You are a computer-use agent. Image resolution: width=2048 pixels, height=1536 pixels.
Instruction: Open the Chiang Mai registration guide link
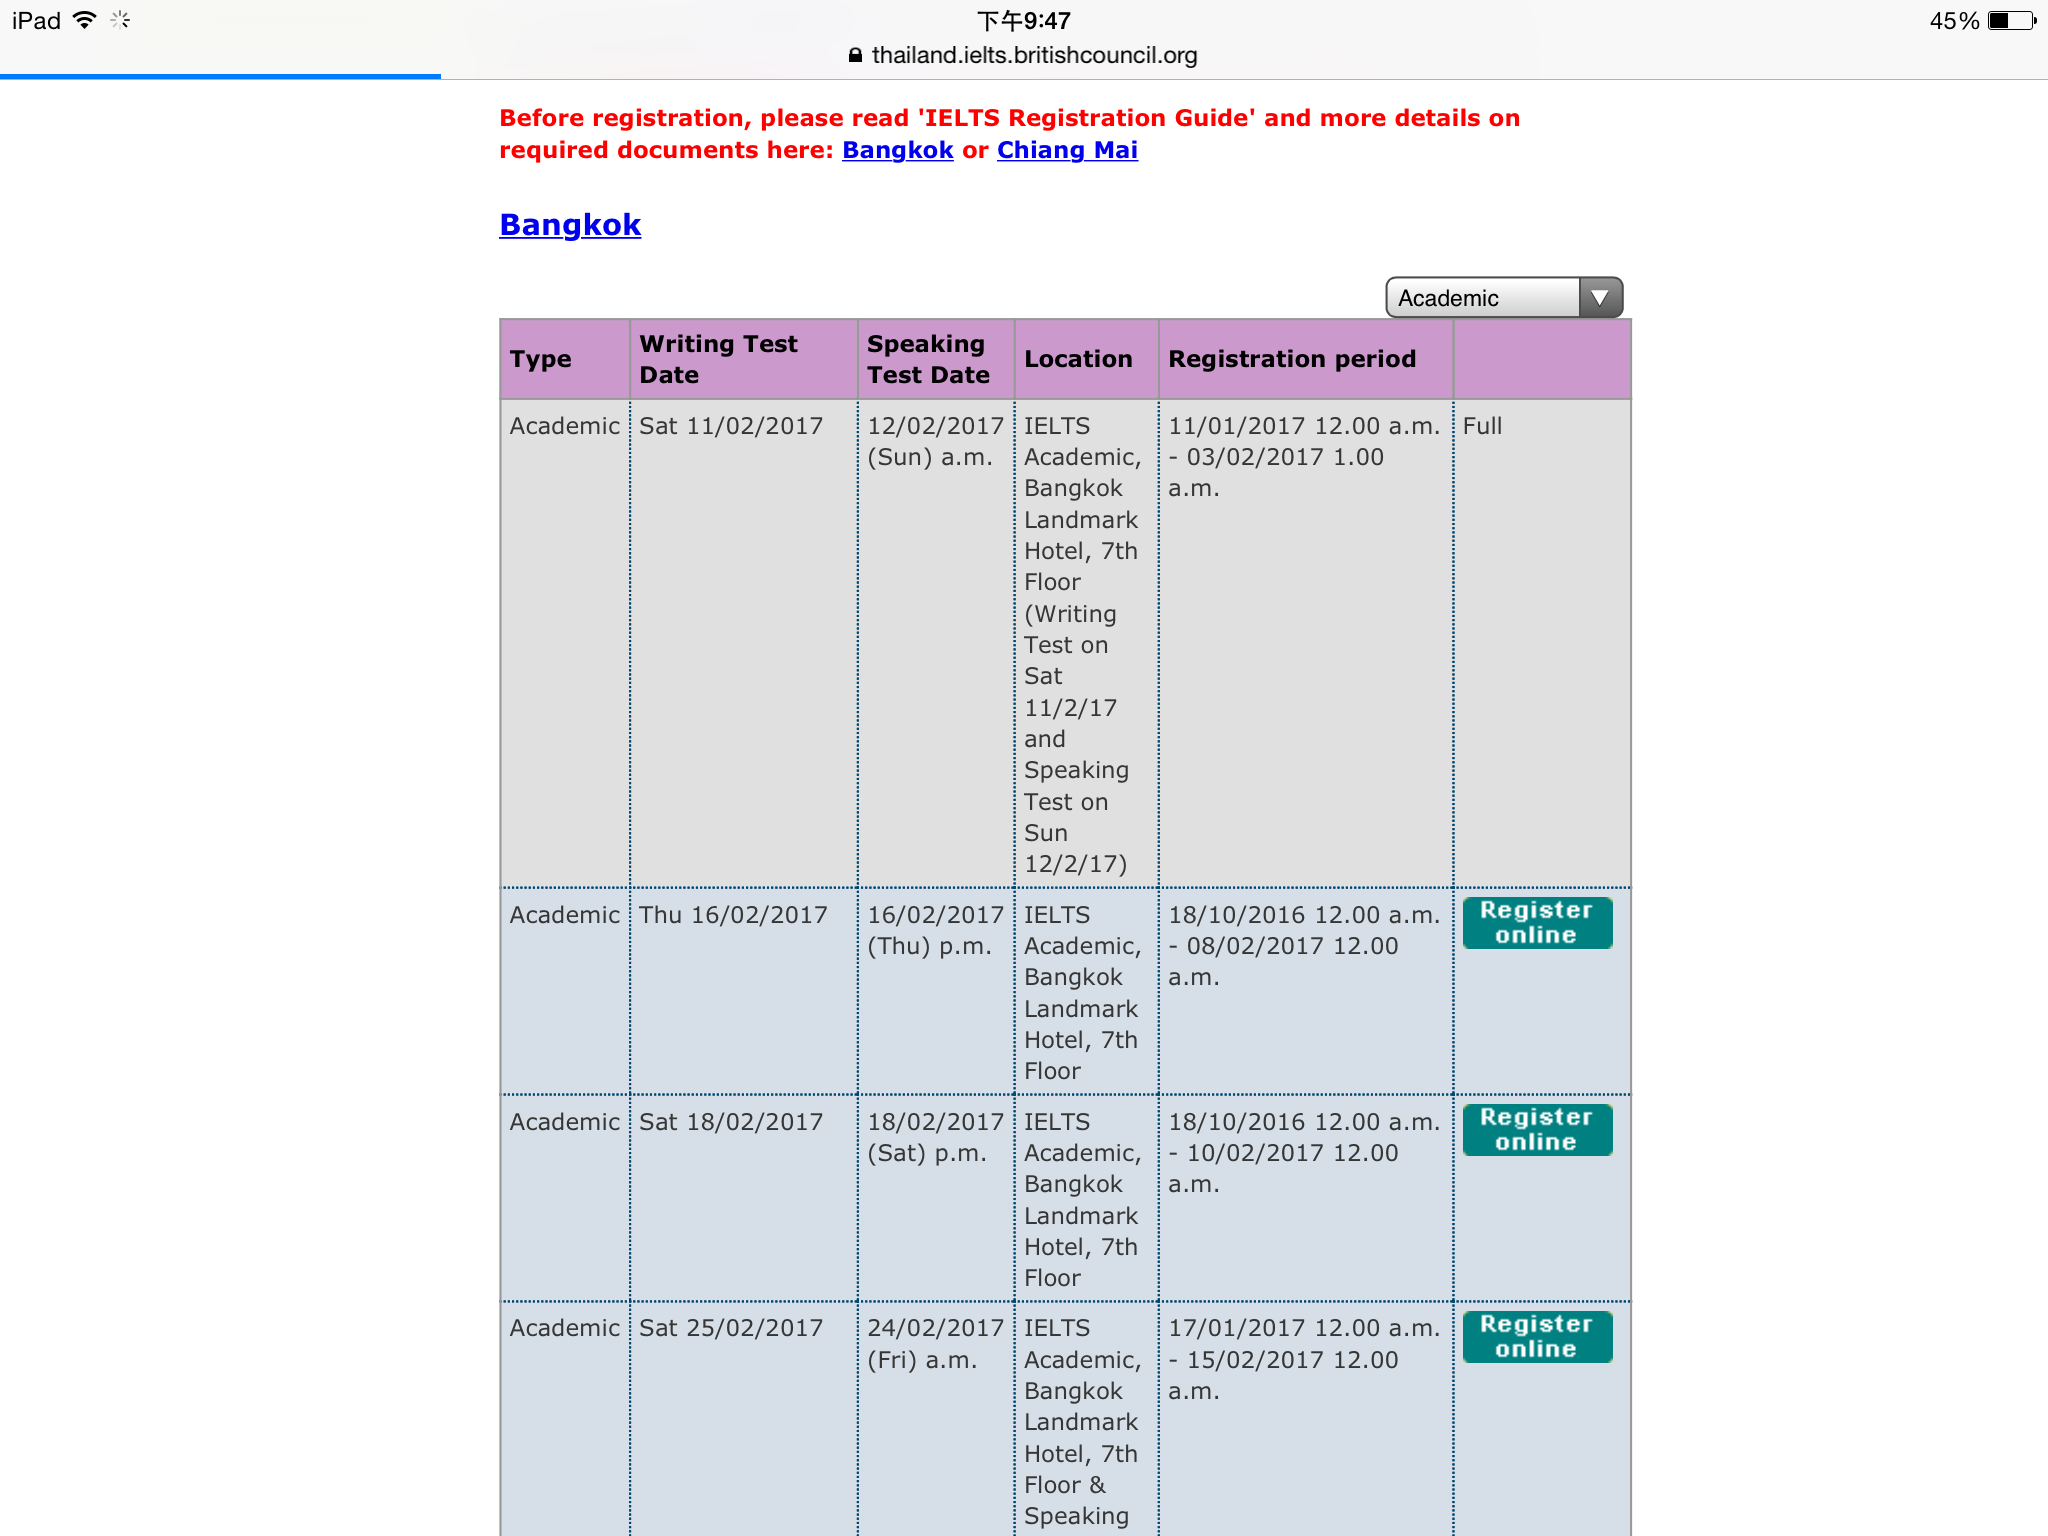(x=1067, y=150)
